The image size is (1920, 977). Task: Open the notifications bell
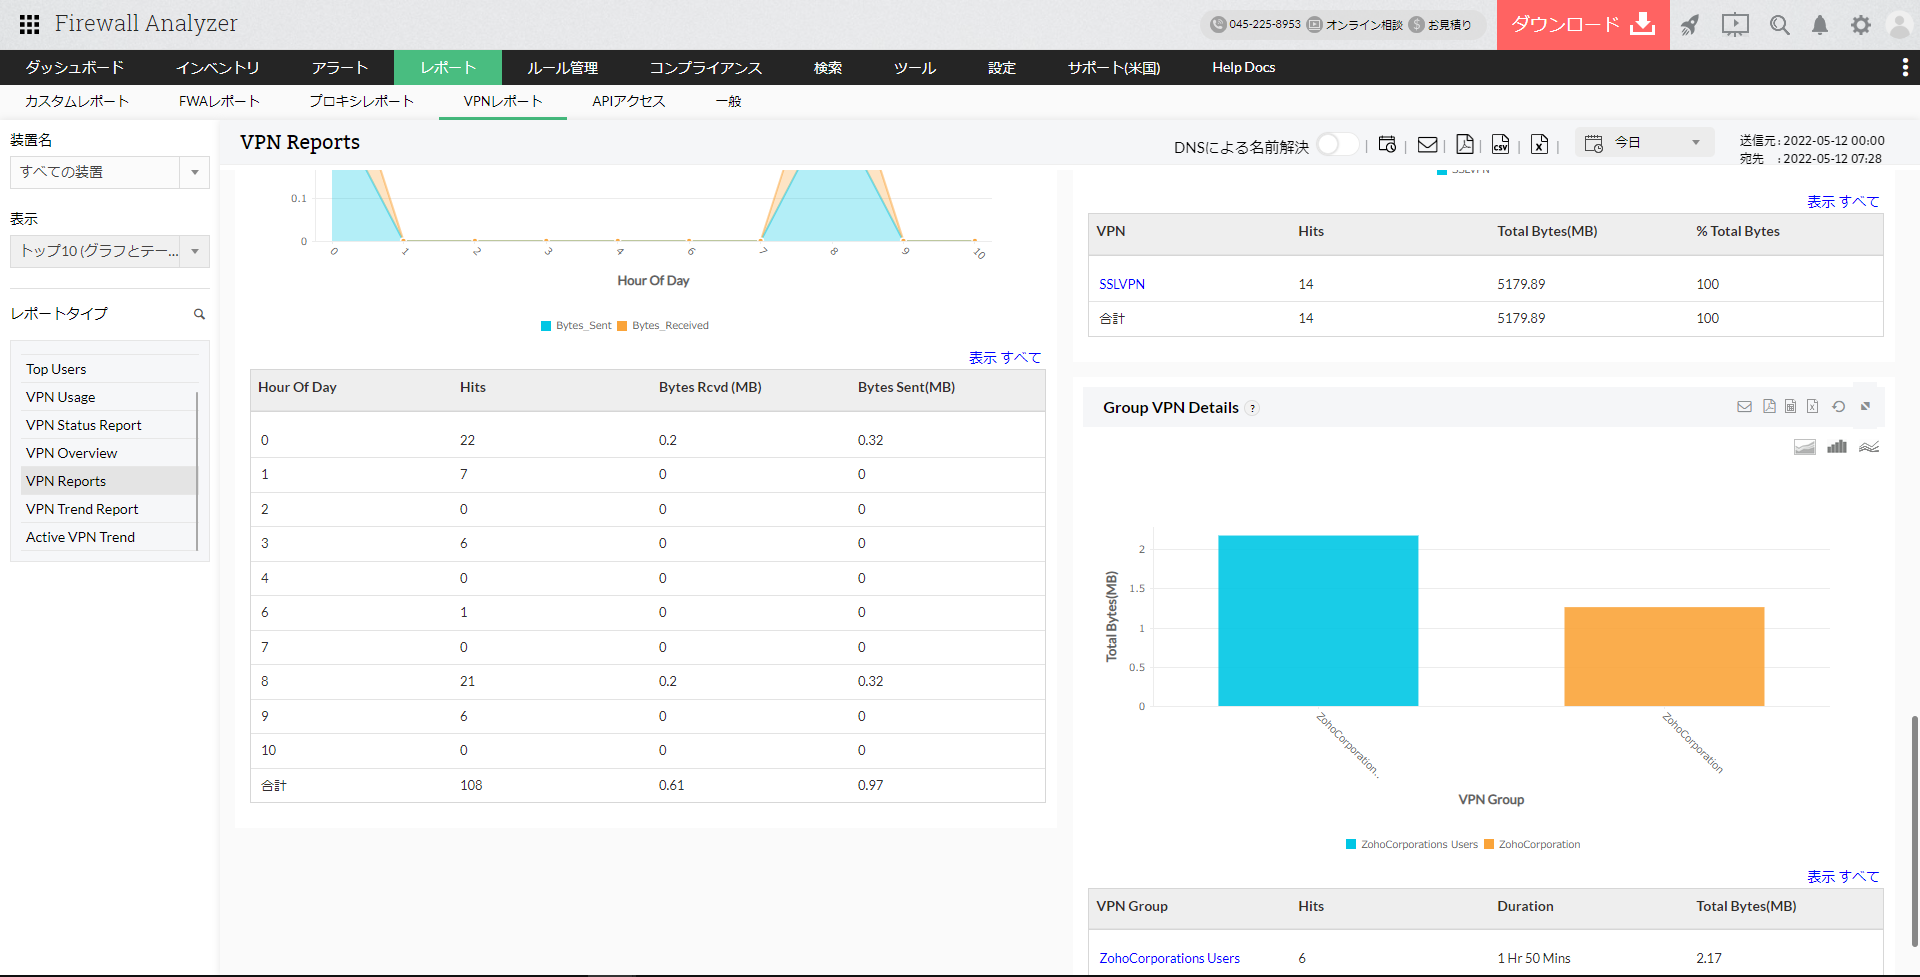1820,25
